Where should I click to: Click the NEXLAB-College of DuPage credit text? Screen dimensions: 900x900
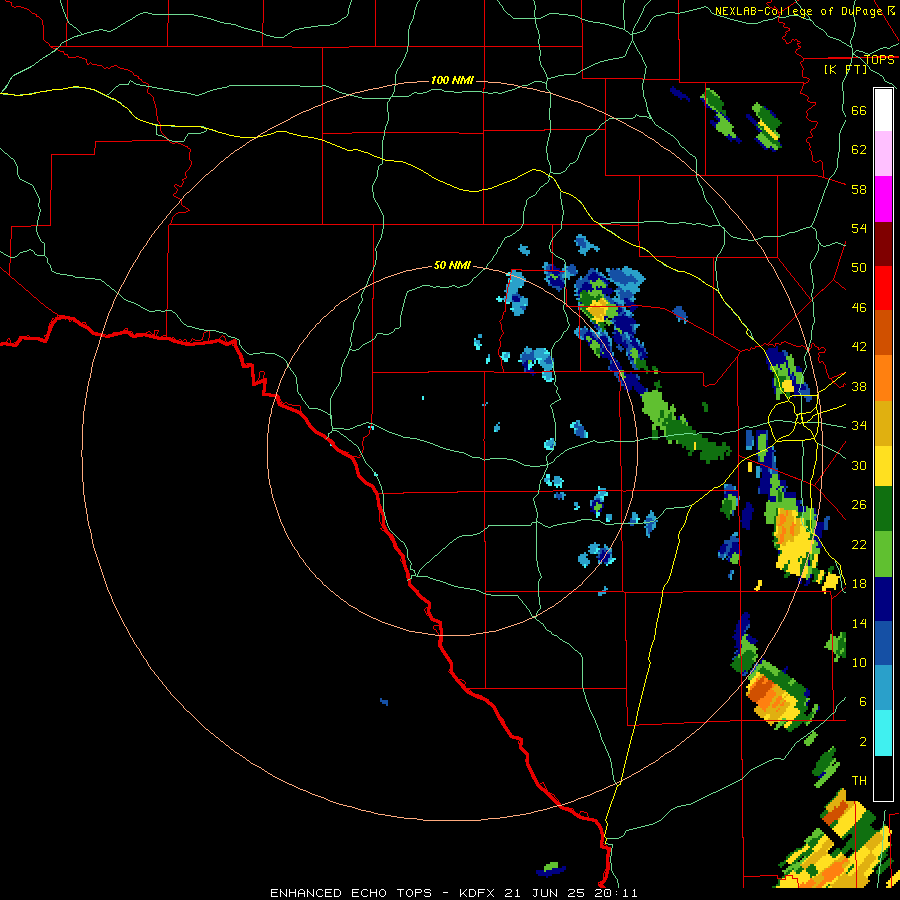point(804,11)
